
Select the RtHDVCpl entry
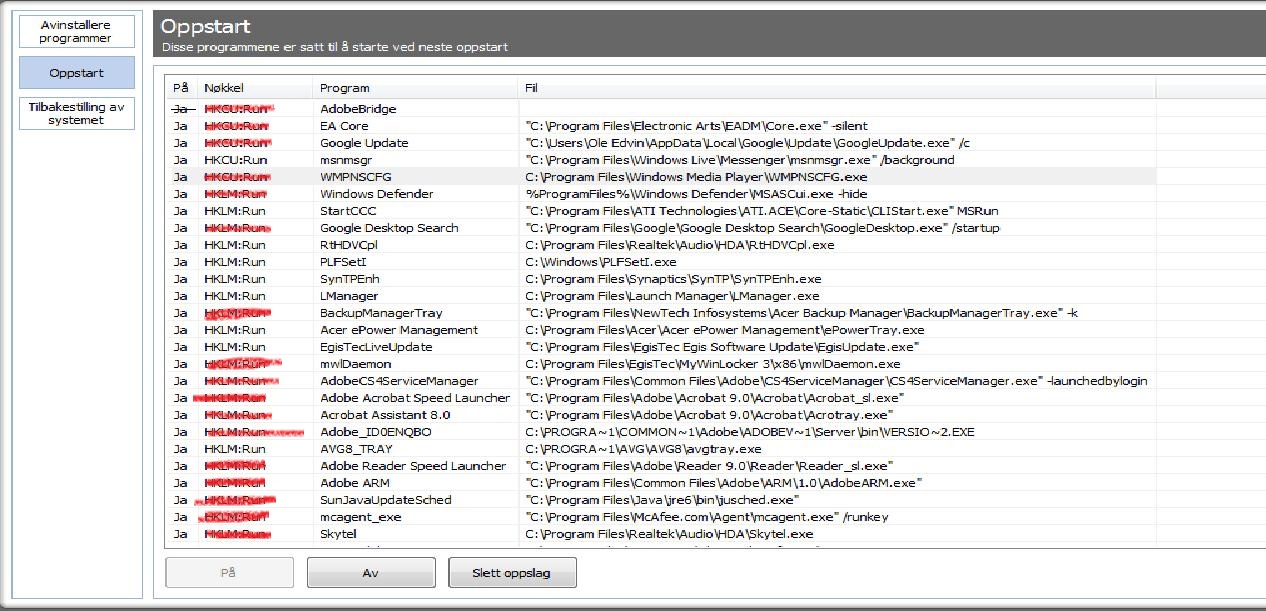349,245
